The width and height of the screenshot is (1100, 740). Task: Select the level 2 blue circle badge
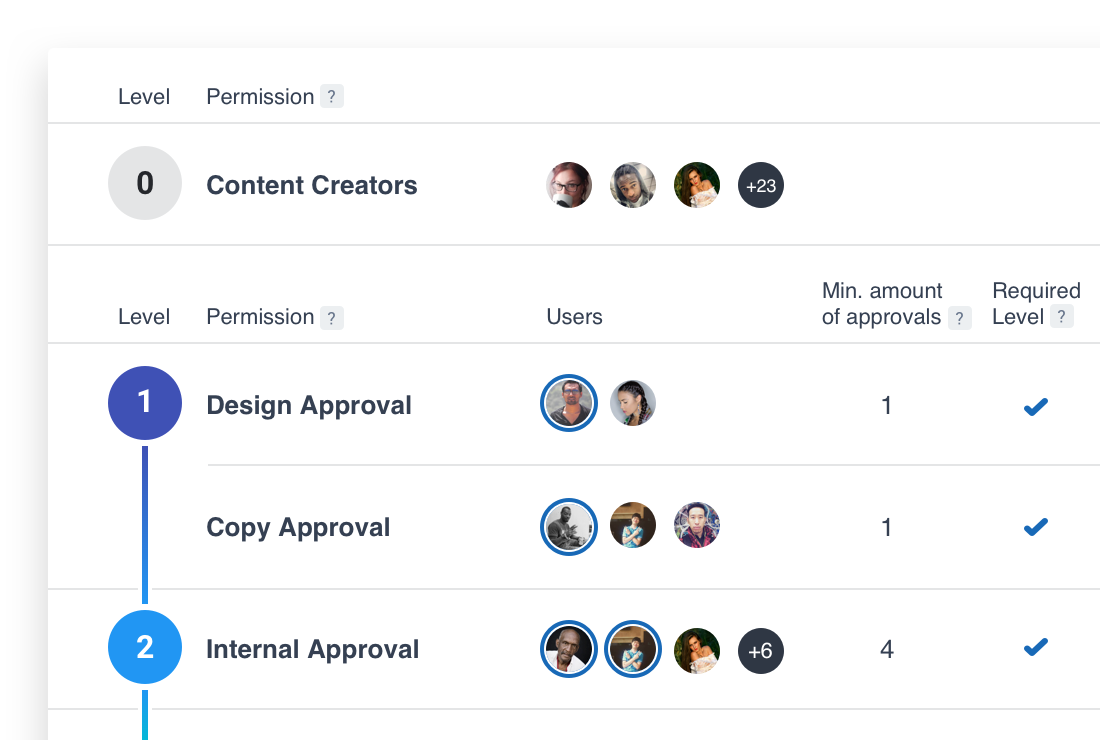tap(145, 648)
